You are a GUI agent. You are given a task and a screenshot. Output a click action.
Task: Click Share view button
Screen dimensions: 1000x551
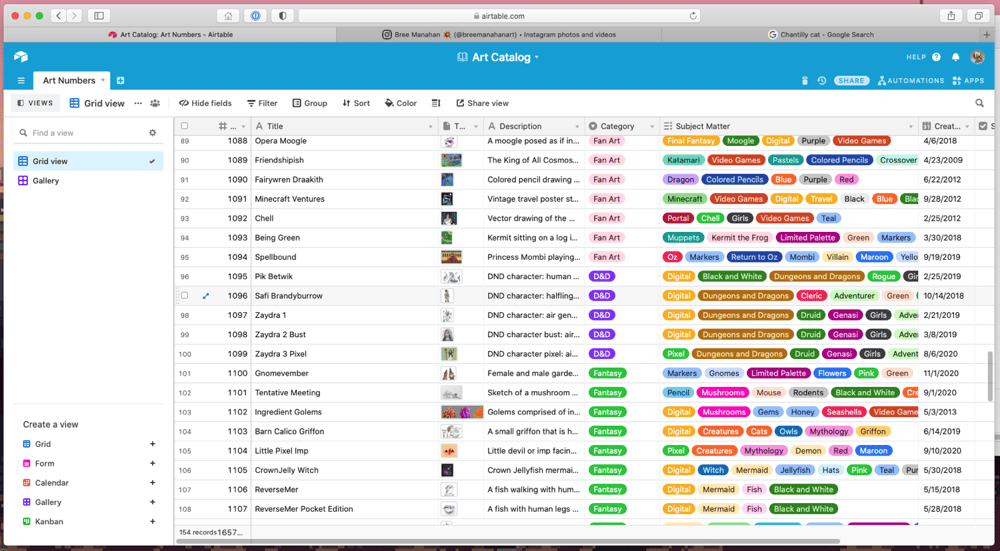(482, 103)
